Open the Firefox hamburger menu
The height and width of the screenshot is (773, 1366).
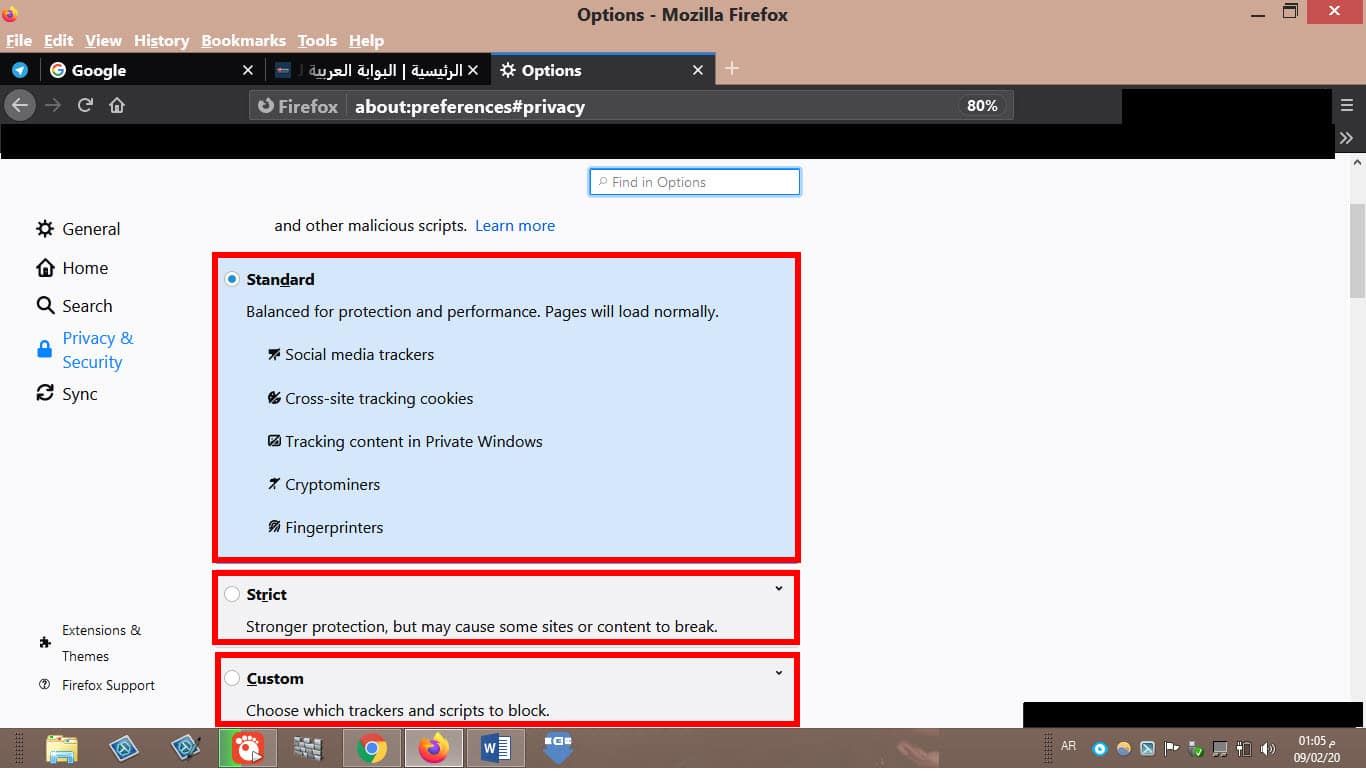point(1347,105)
